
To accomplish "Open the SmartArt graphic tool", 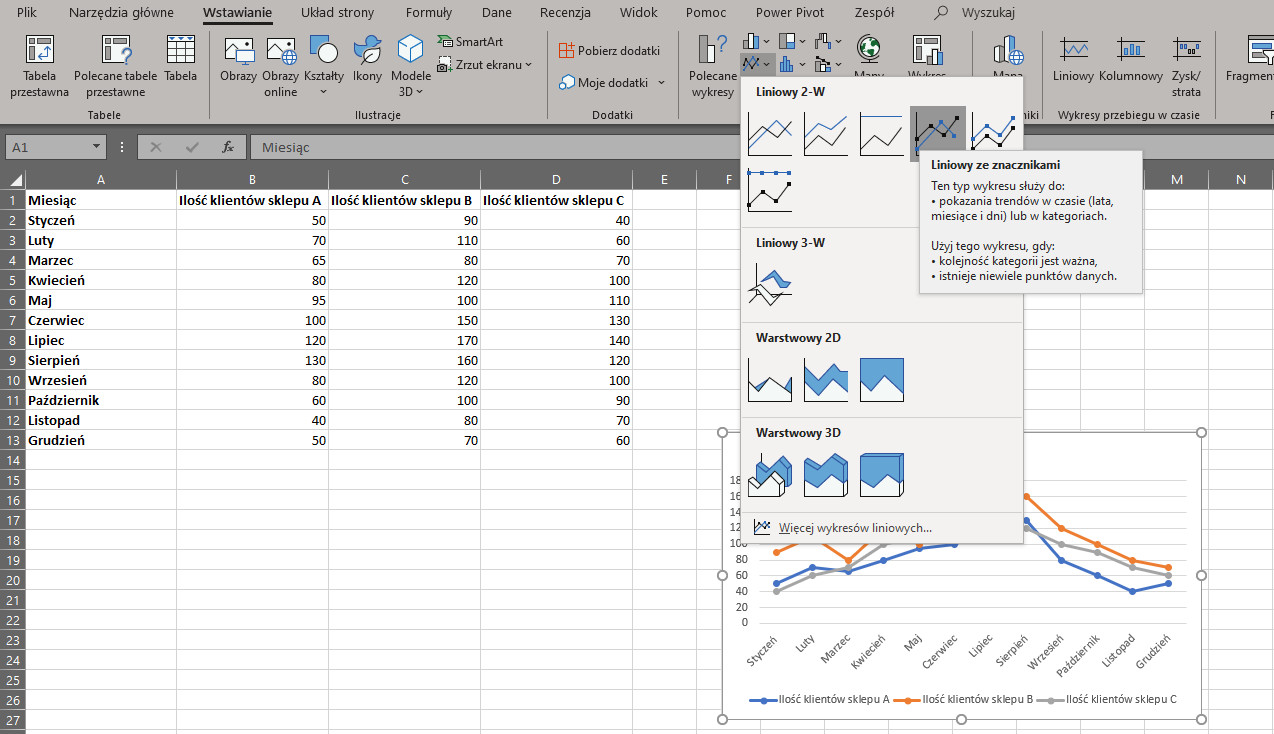I will click(x=470, y=42).
